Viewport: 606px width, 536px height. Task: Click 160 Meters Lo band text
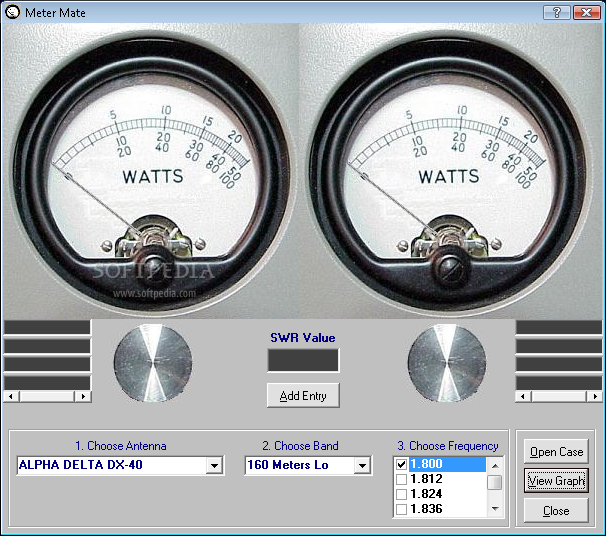(288, 465)
